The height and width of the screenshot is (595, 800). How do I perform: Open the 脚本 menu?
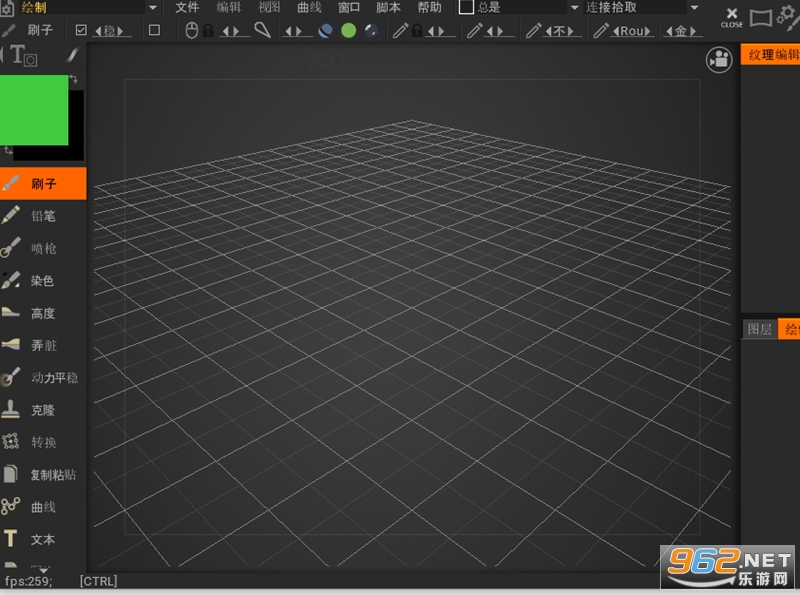click(x=388, y=7)
